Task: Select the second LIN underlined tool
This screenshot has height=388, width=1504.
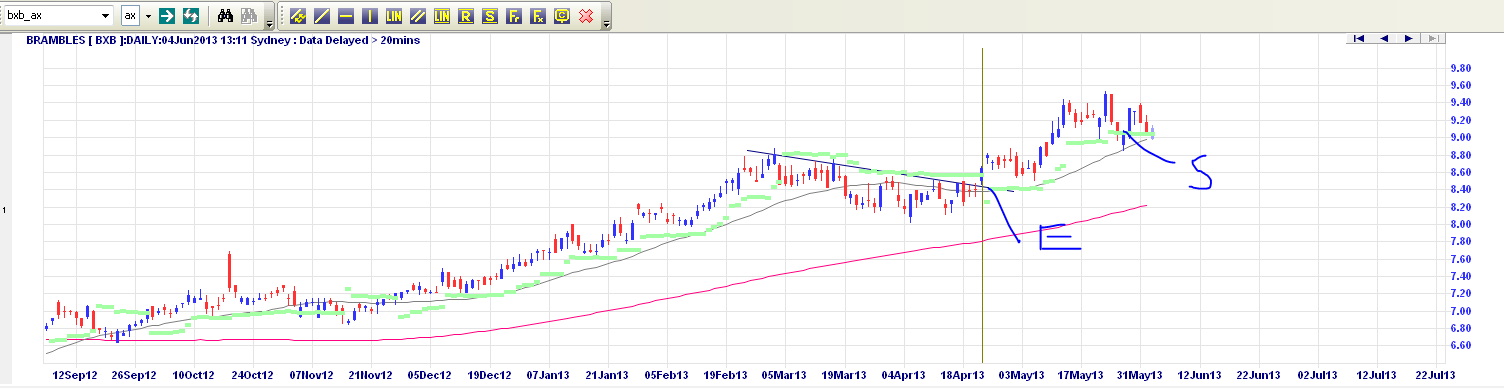Action: click(442, 16)
